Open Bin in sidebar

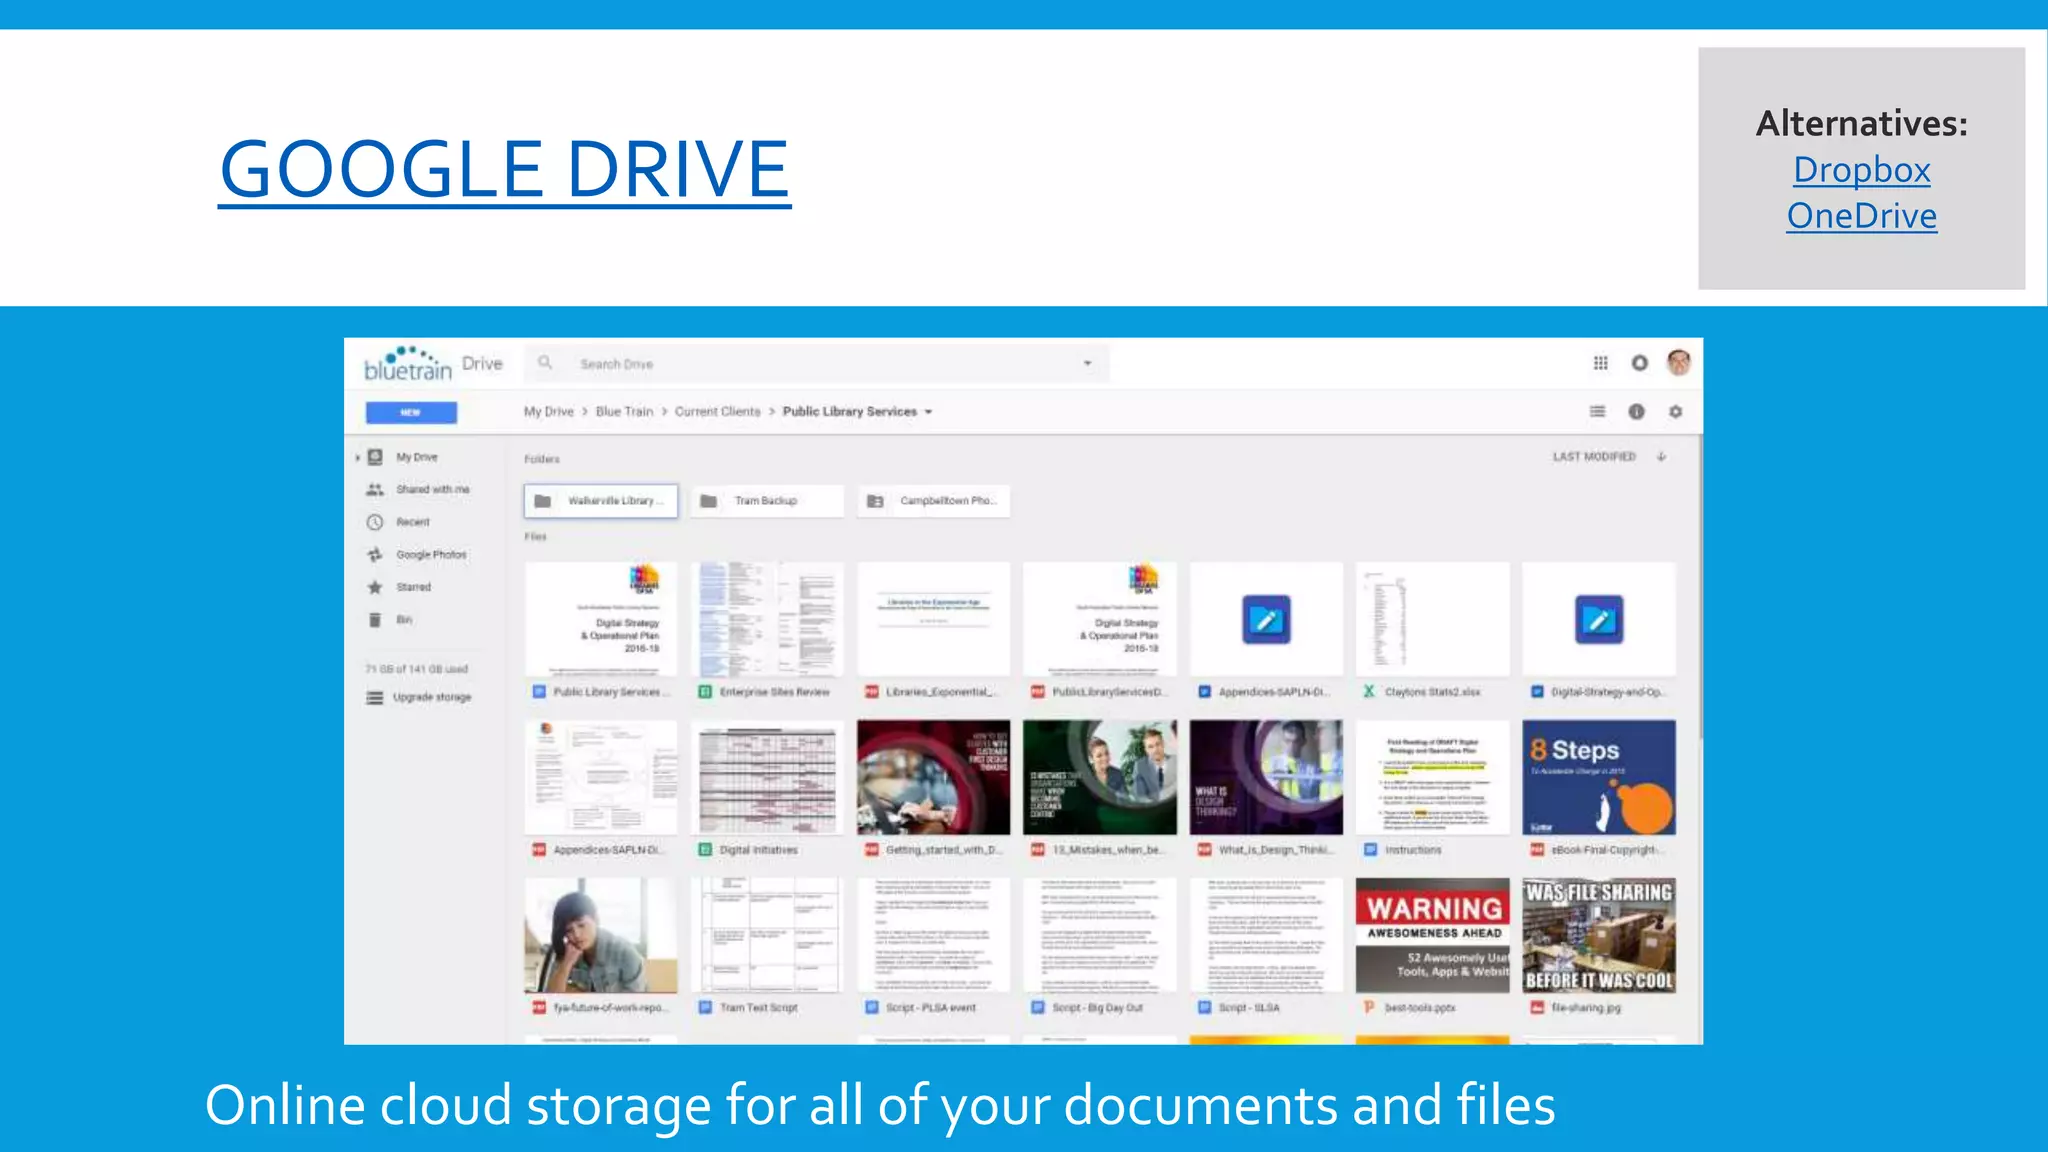(x=403, y=620)
